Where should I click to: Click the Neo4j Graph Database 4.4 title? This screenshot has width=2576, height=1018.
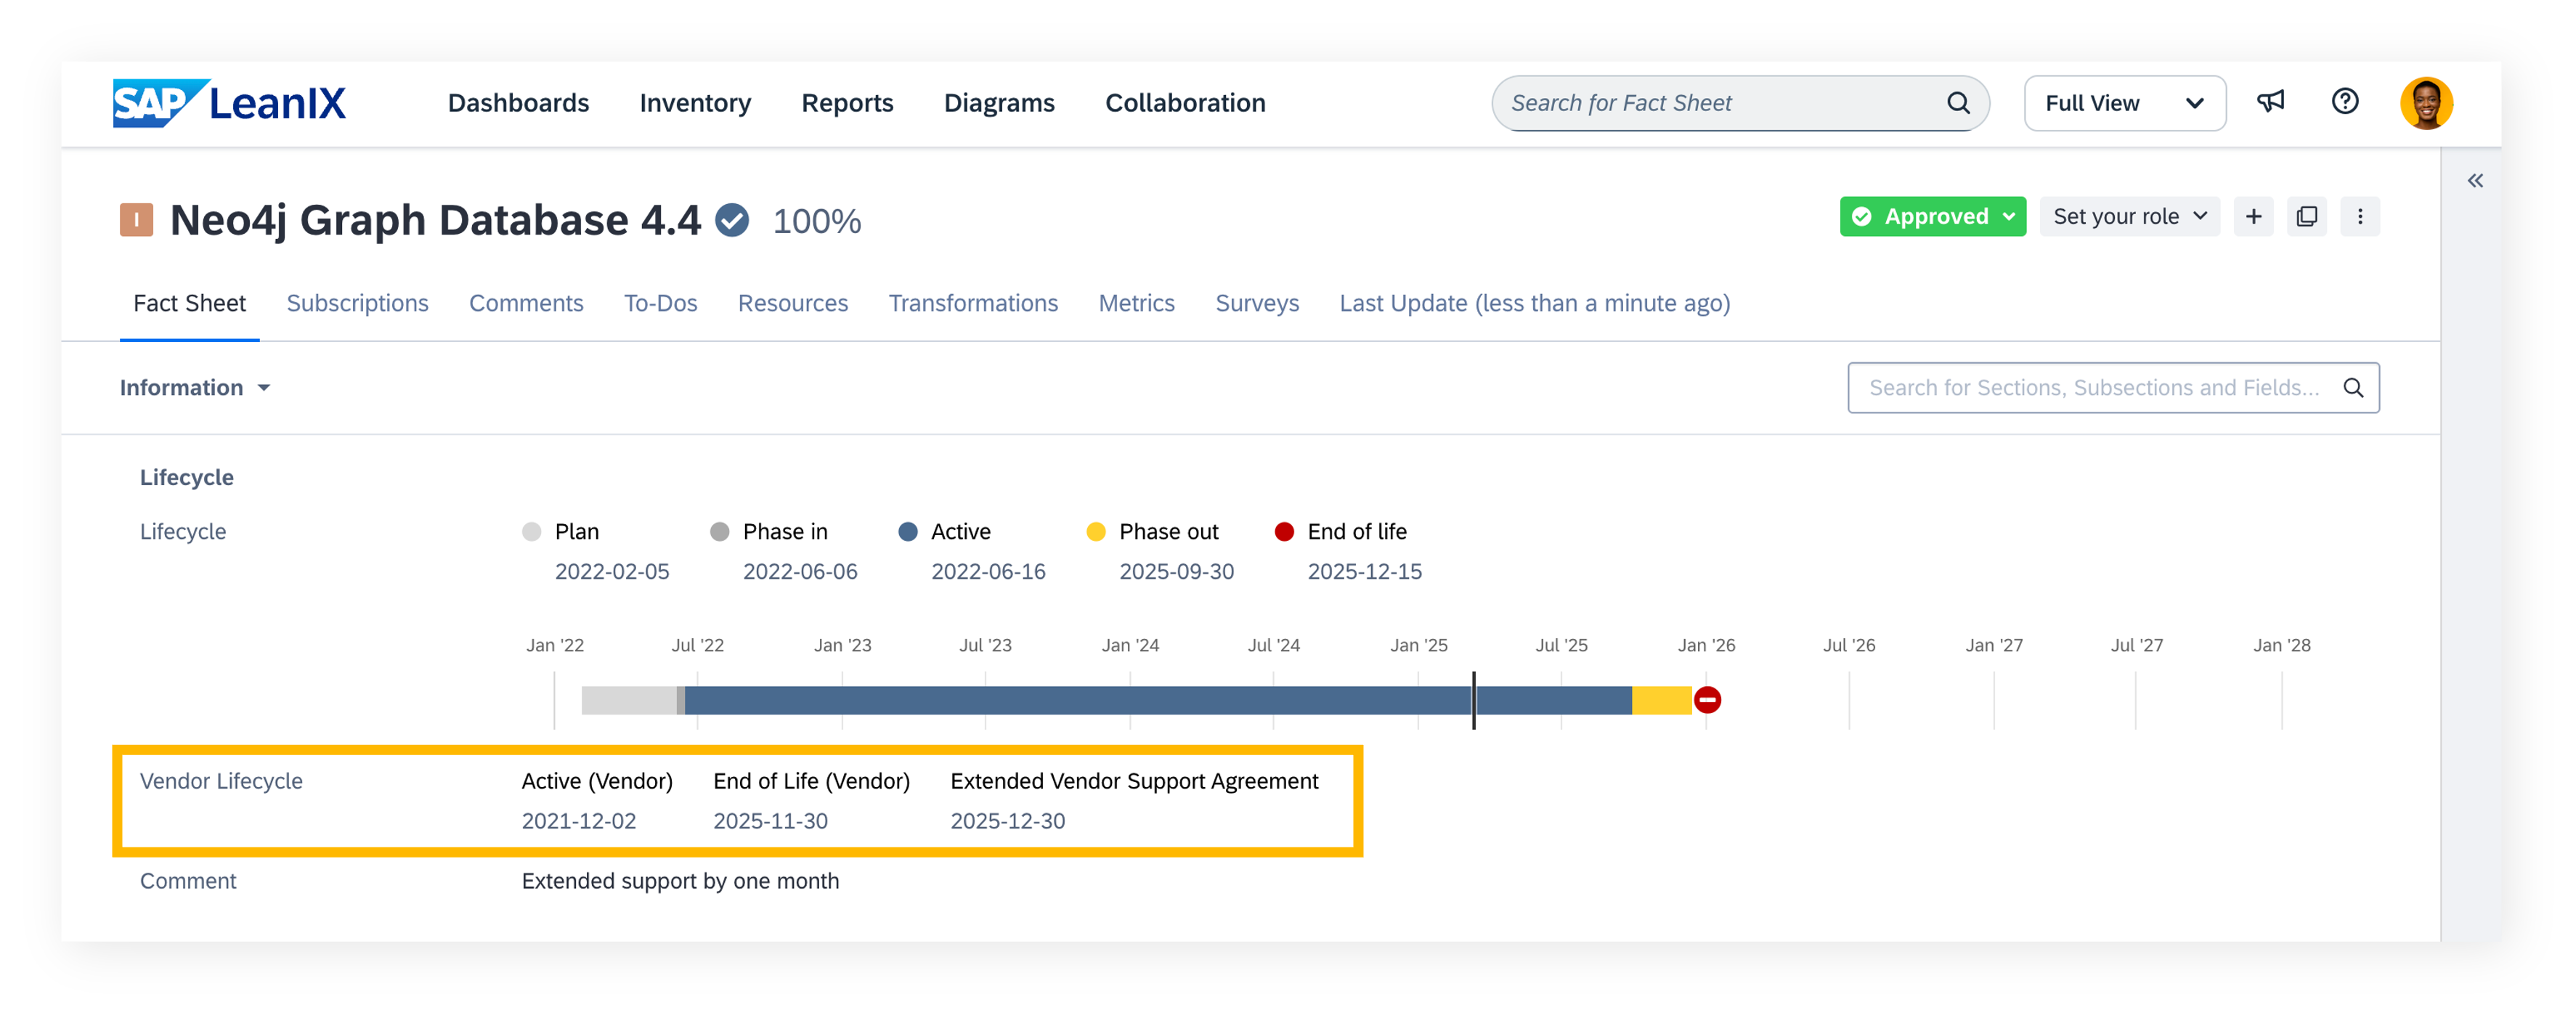click(x=435, y=220)
